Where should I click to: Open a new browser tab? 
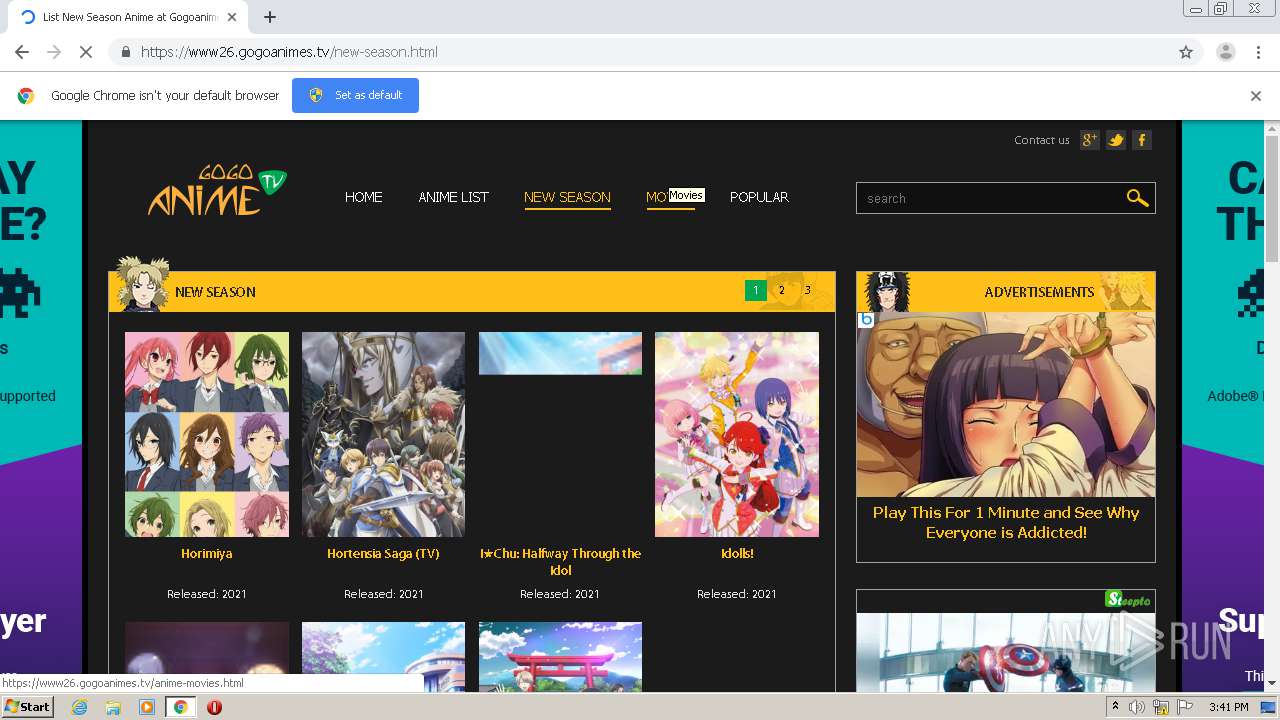click(270, 17)
